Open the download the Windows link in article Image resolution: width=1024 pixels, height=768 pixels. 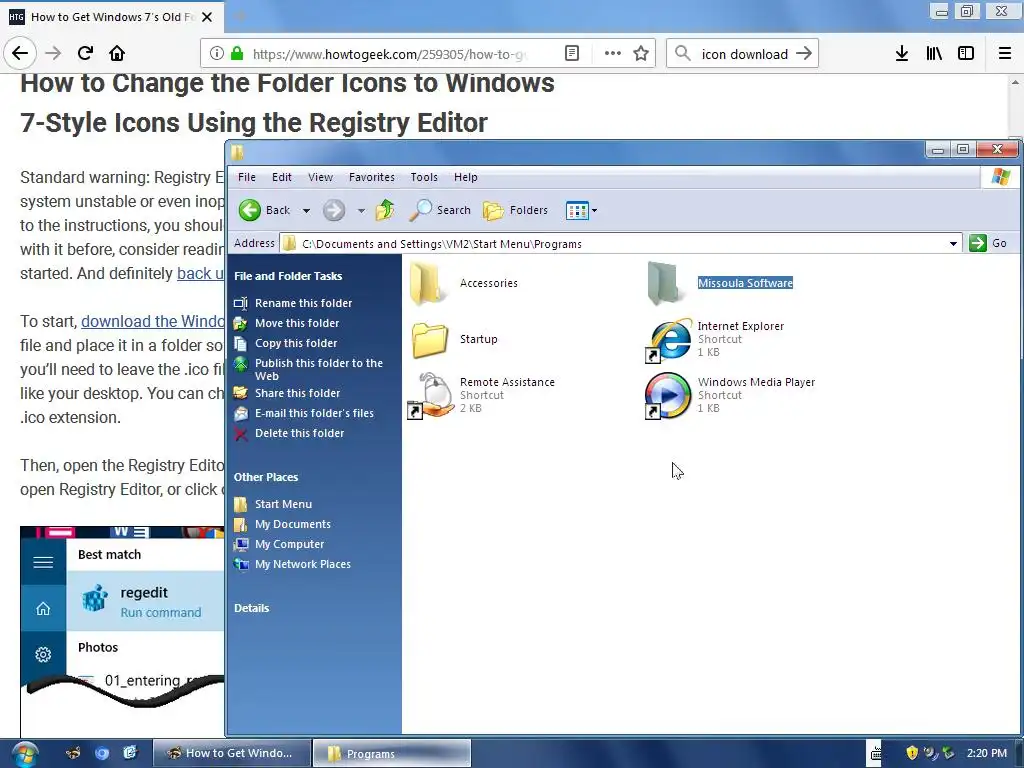[x=153, y=321]
